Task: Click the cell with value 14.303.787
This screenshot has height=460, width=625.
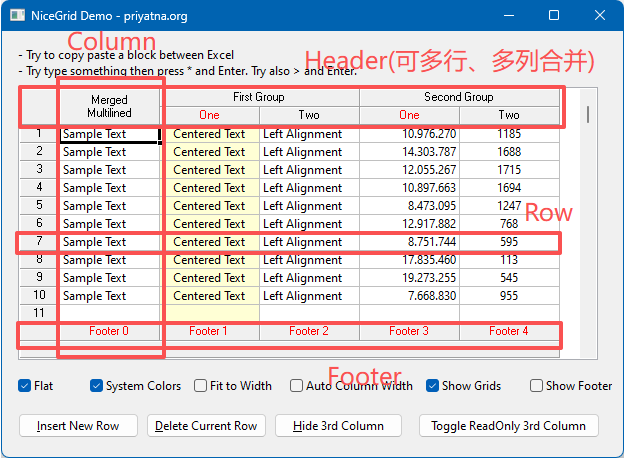Action: pyautogui.click(x=409, y=152)
